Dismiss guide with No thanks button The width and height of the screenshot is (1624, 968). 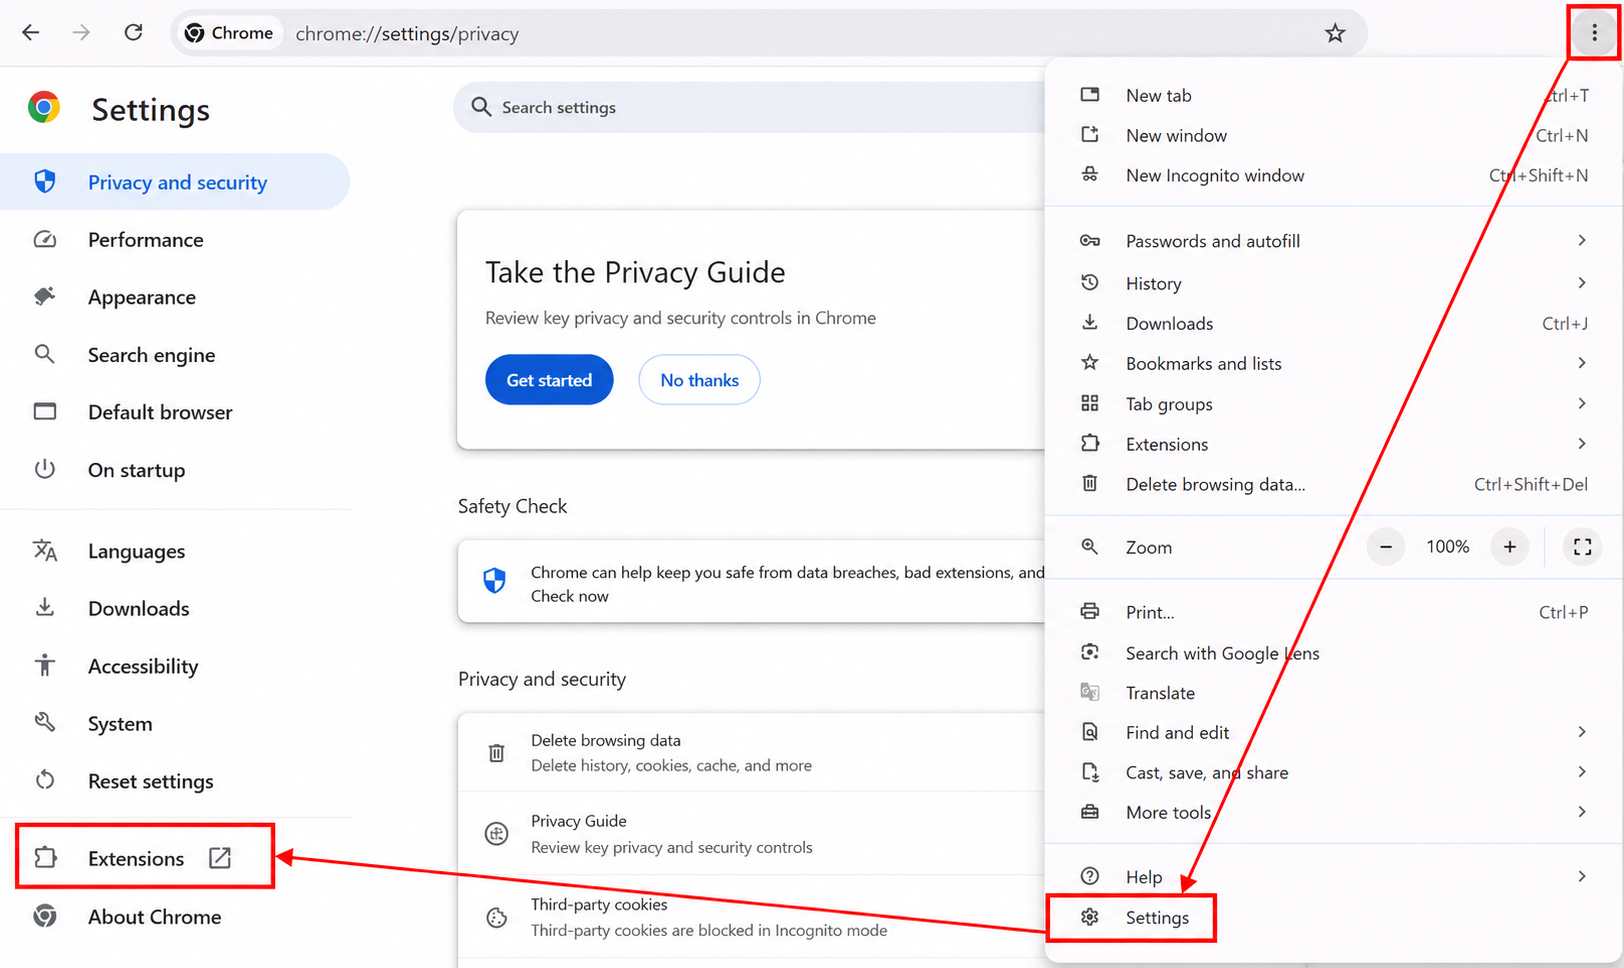click(x=699, y=380)
